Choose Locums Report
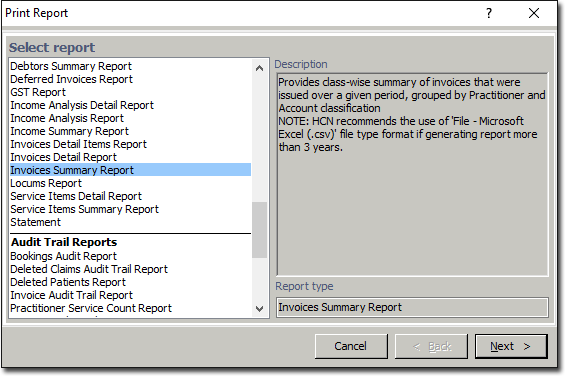Image resolution: width=565 pixels, height=376 pixels. tap(46, 183)
